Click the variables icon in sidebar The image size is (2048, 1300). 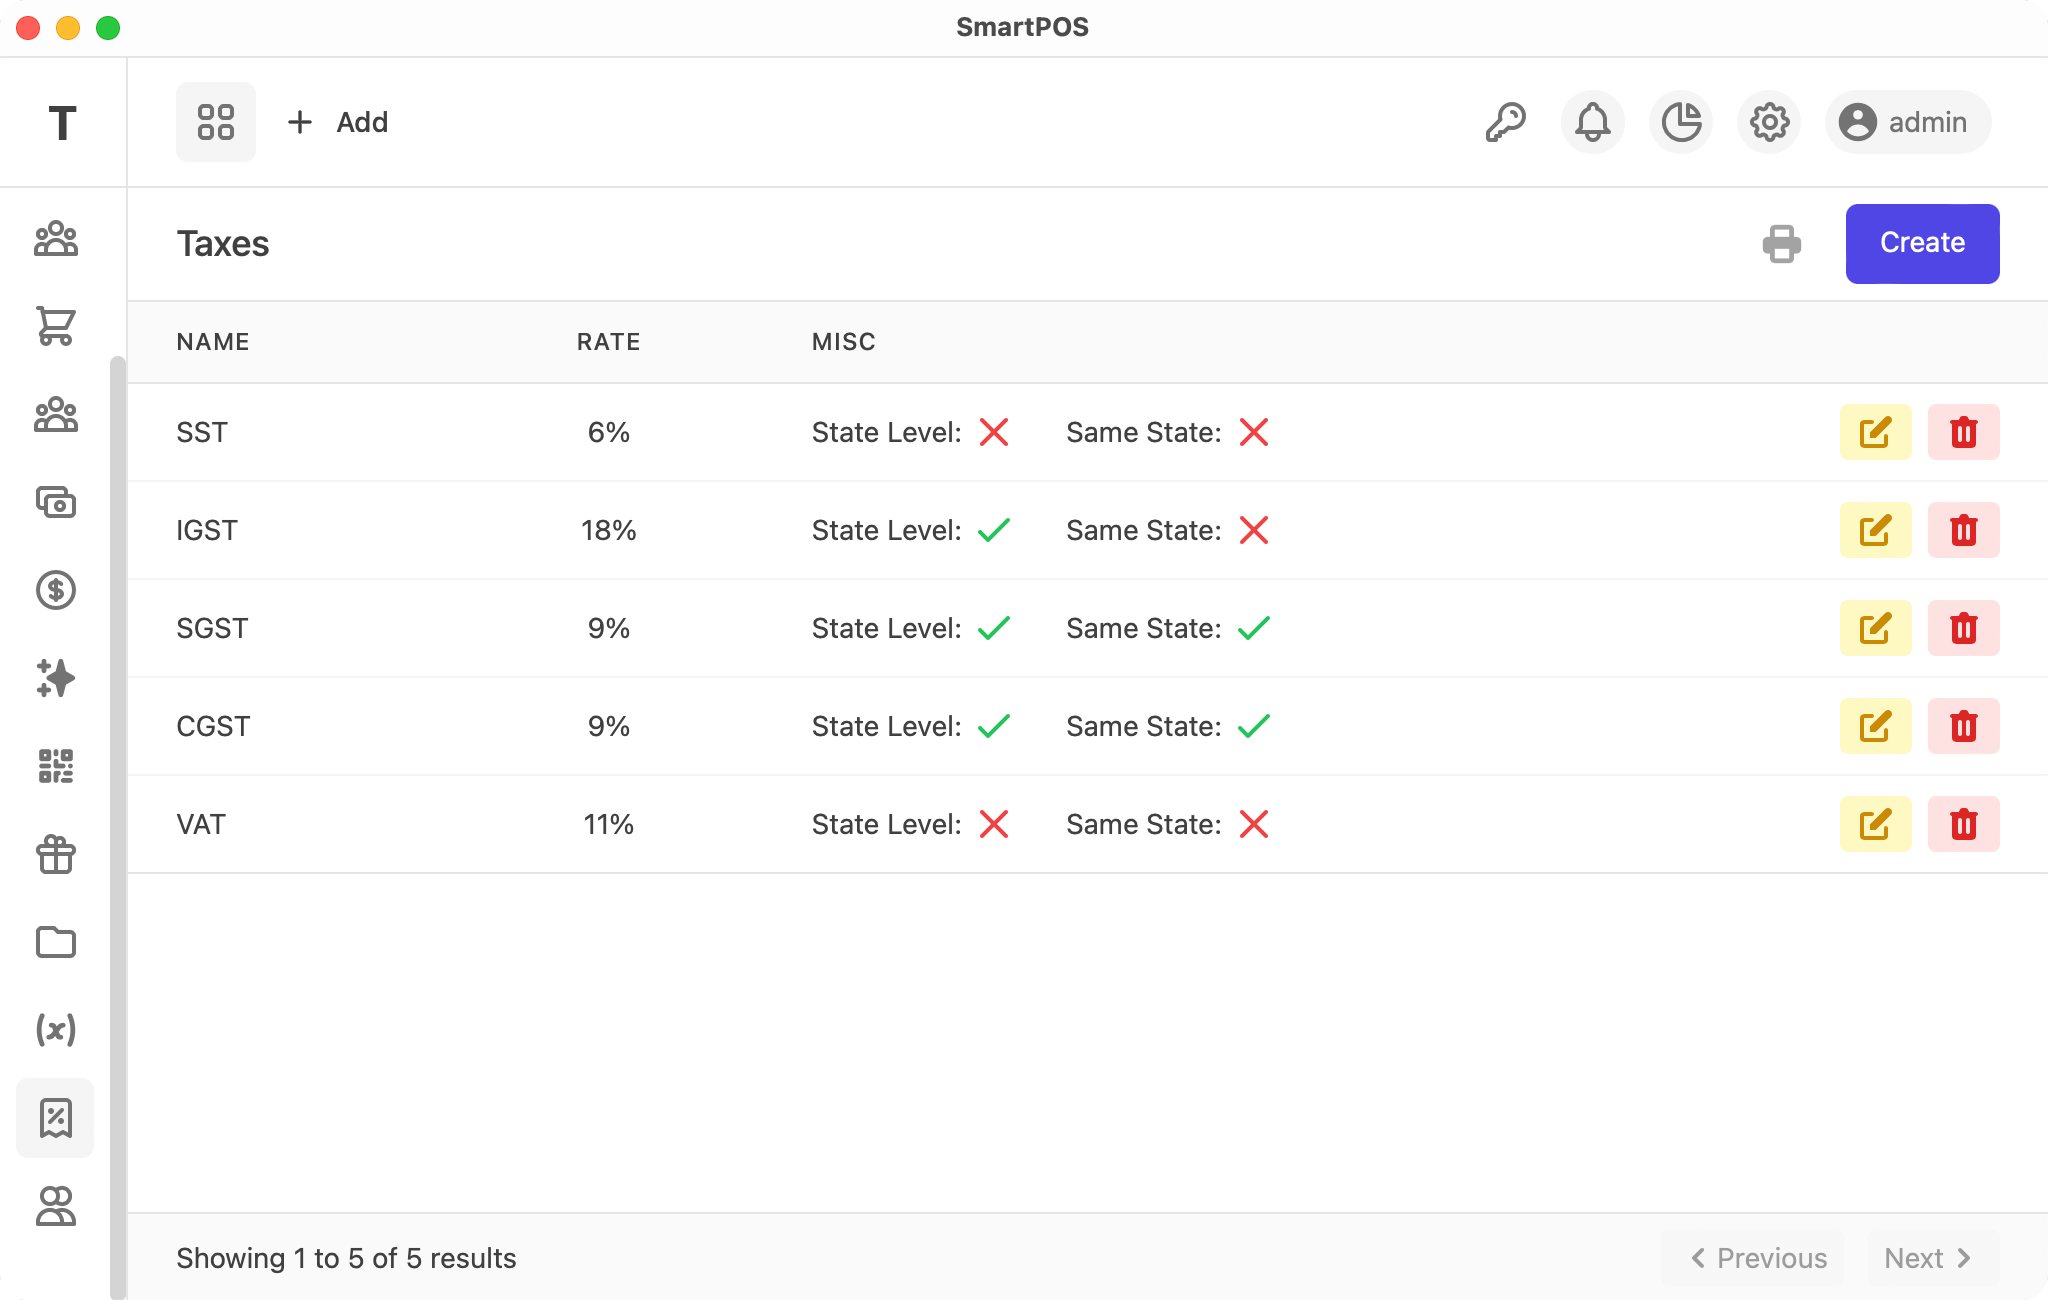point(55,1030)
